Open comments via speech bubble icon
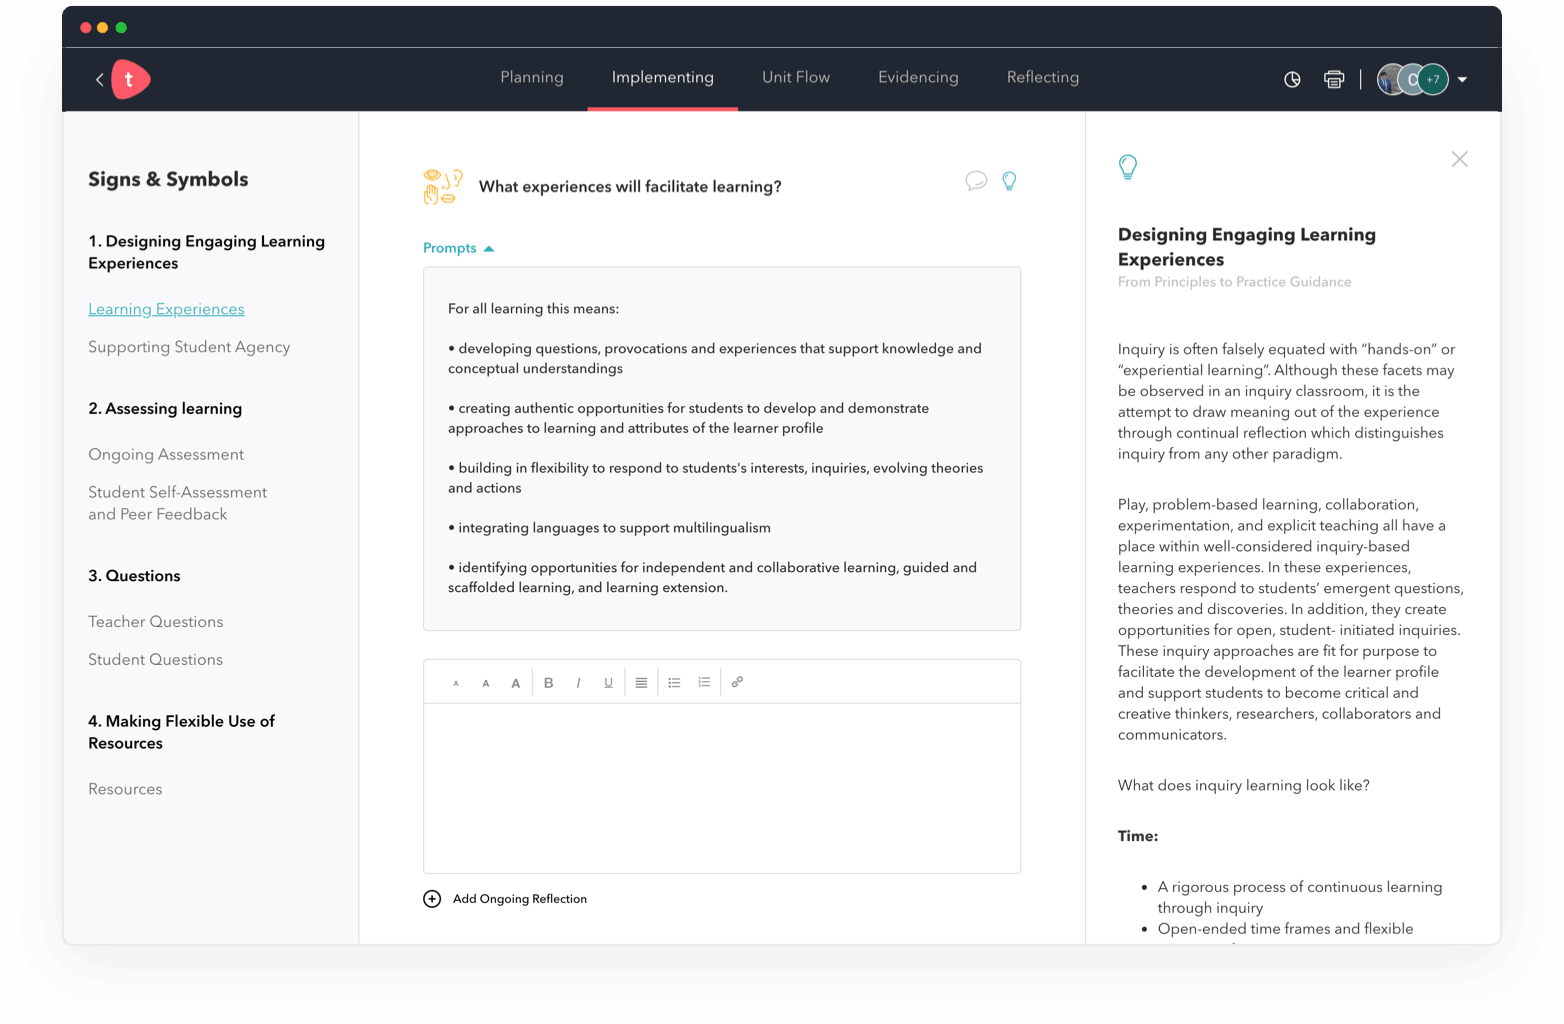1564x1024 pixels. click(x=976, y=181)
